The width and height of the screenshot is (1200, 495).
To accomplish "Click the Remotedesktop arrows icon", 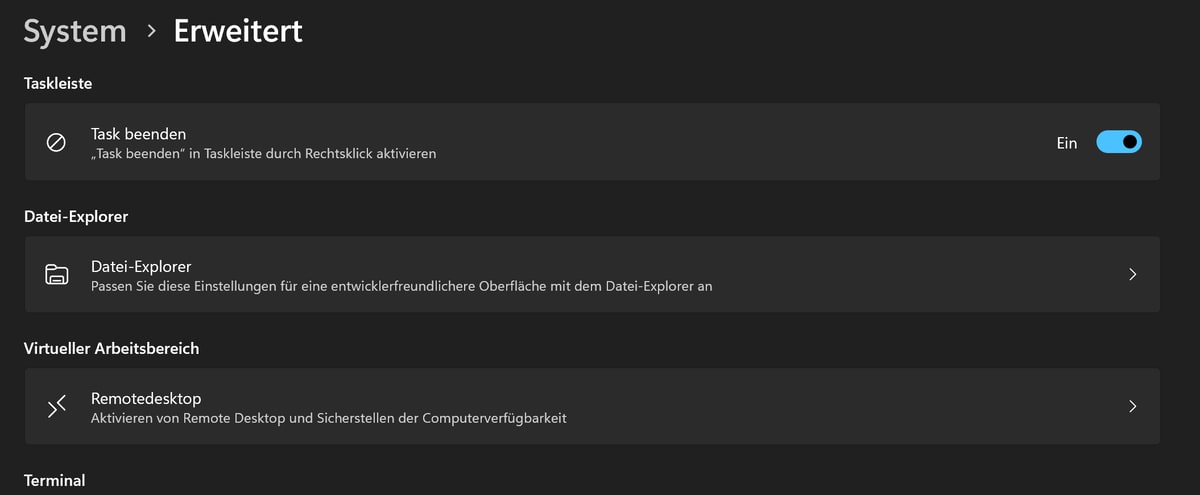I will tap(57, 406).
